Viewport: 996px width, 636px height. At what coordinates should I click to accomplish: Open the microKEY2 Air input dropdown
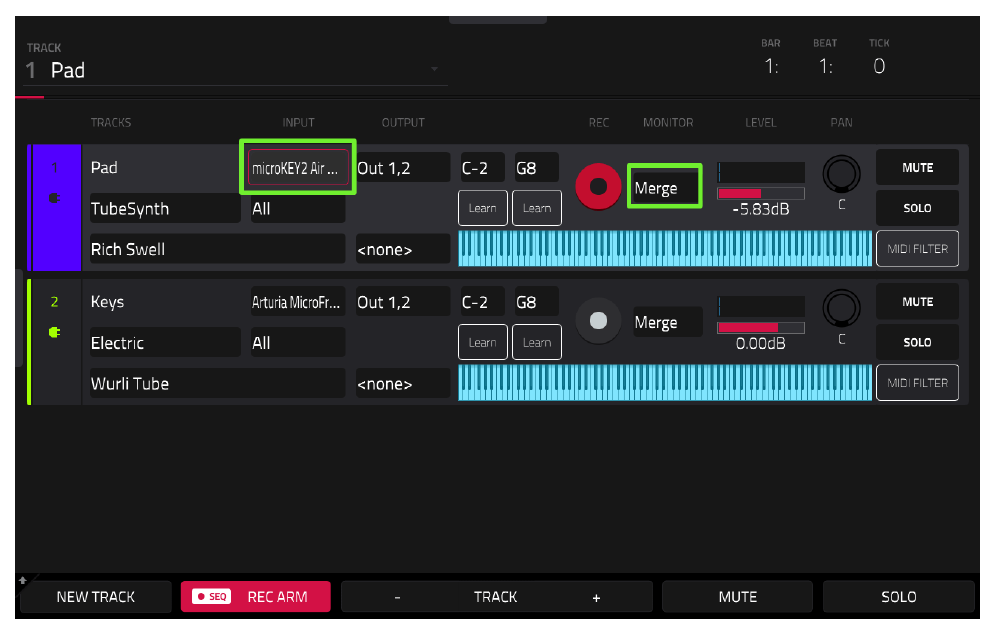[x=298, y=168]
